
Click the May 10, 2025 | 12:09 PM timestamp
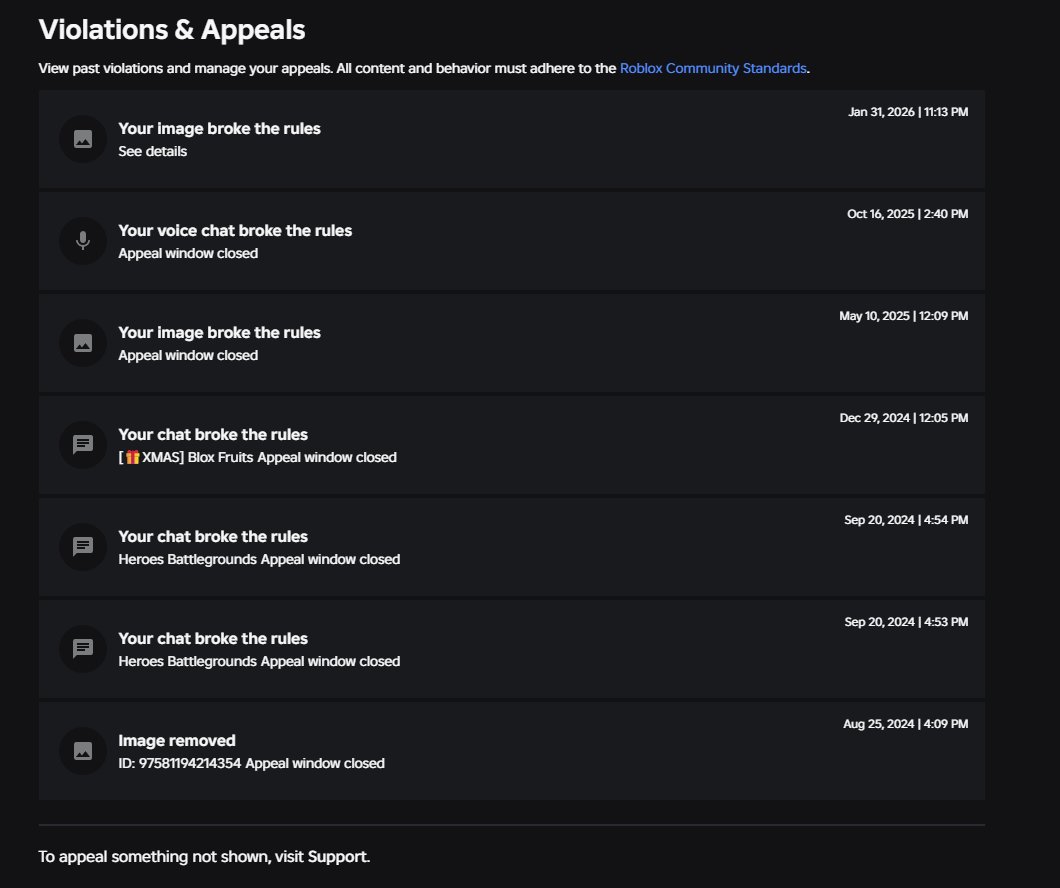coord(904,316)
